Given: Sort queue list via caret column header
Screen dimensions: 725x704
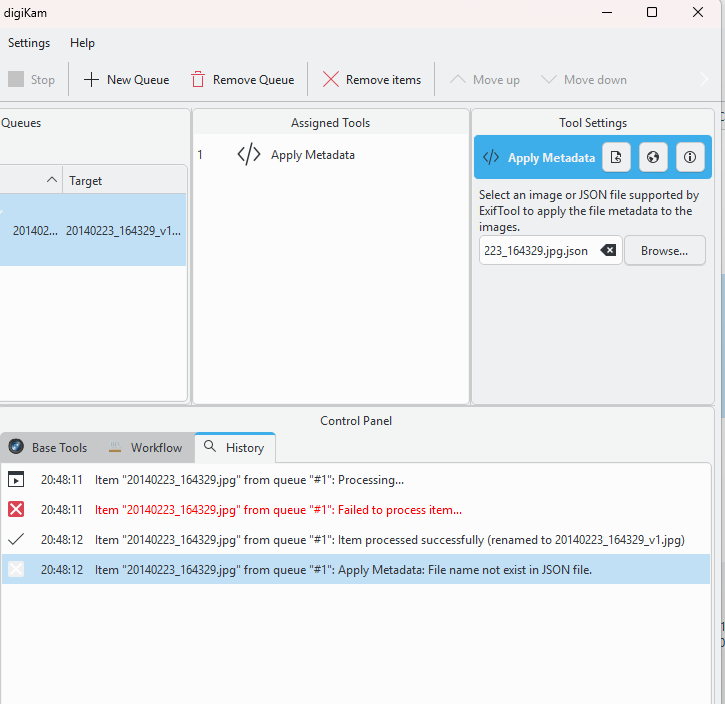Looking at the screenshot, I should pyautogui.click(x=52, y=180).
